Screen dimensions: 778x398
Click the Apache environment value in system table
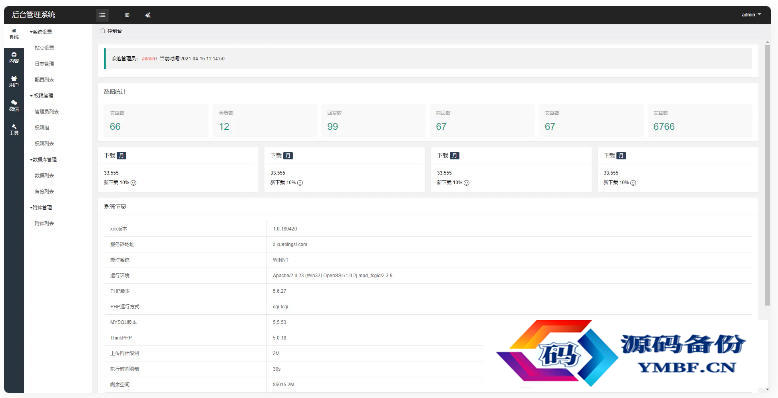[332, 275]
